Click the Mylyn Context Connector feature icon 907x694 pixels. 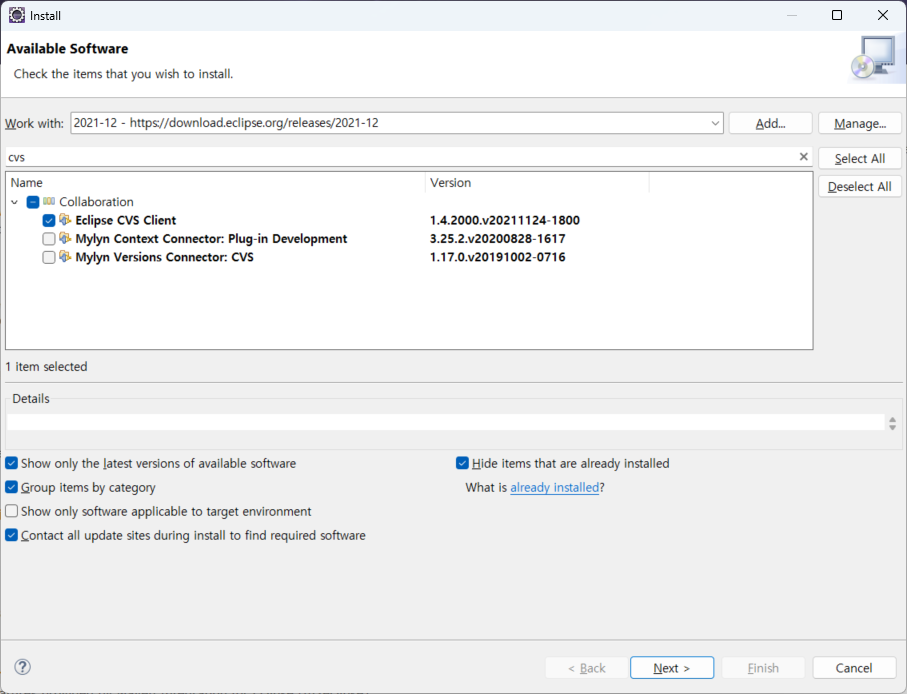tap(65, 238)
